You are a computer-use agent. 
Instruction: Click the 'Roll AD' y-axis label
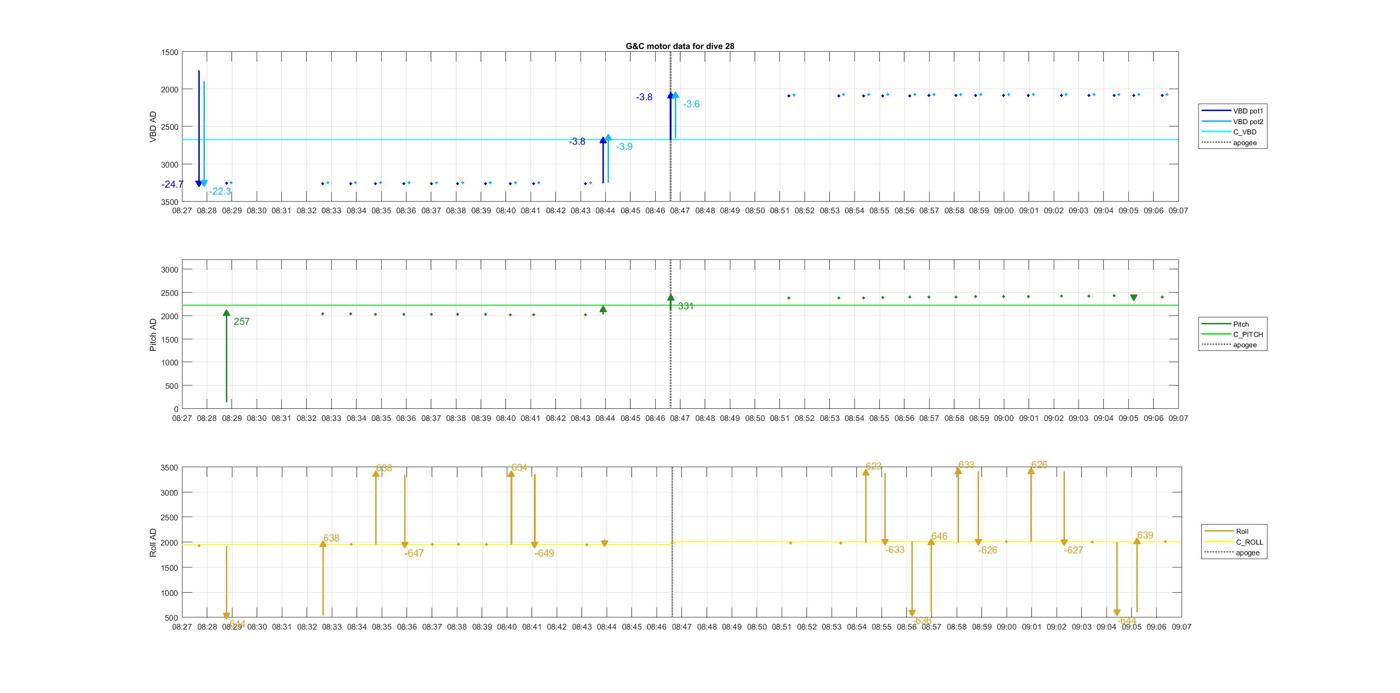click(153, 542)
